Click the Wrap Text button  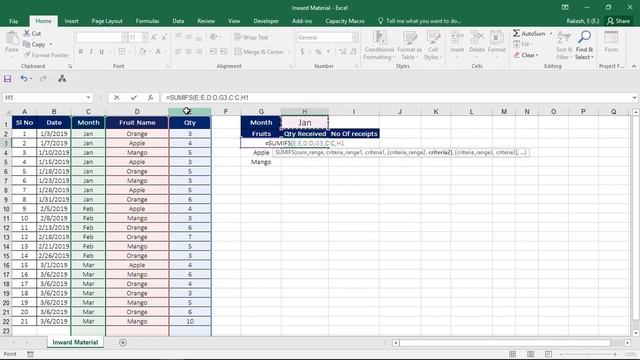(251, 37)
